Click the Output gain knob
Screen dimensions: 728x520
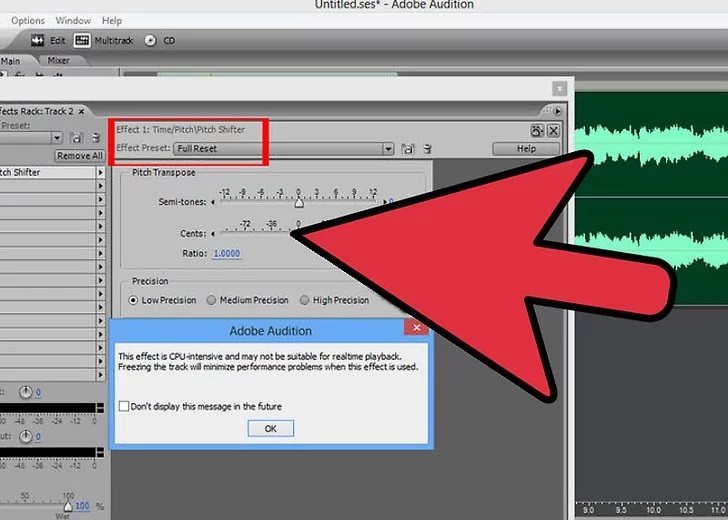click(26, 436)
